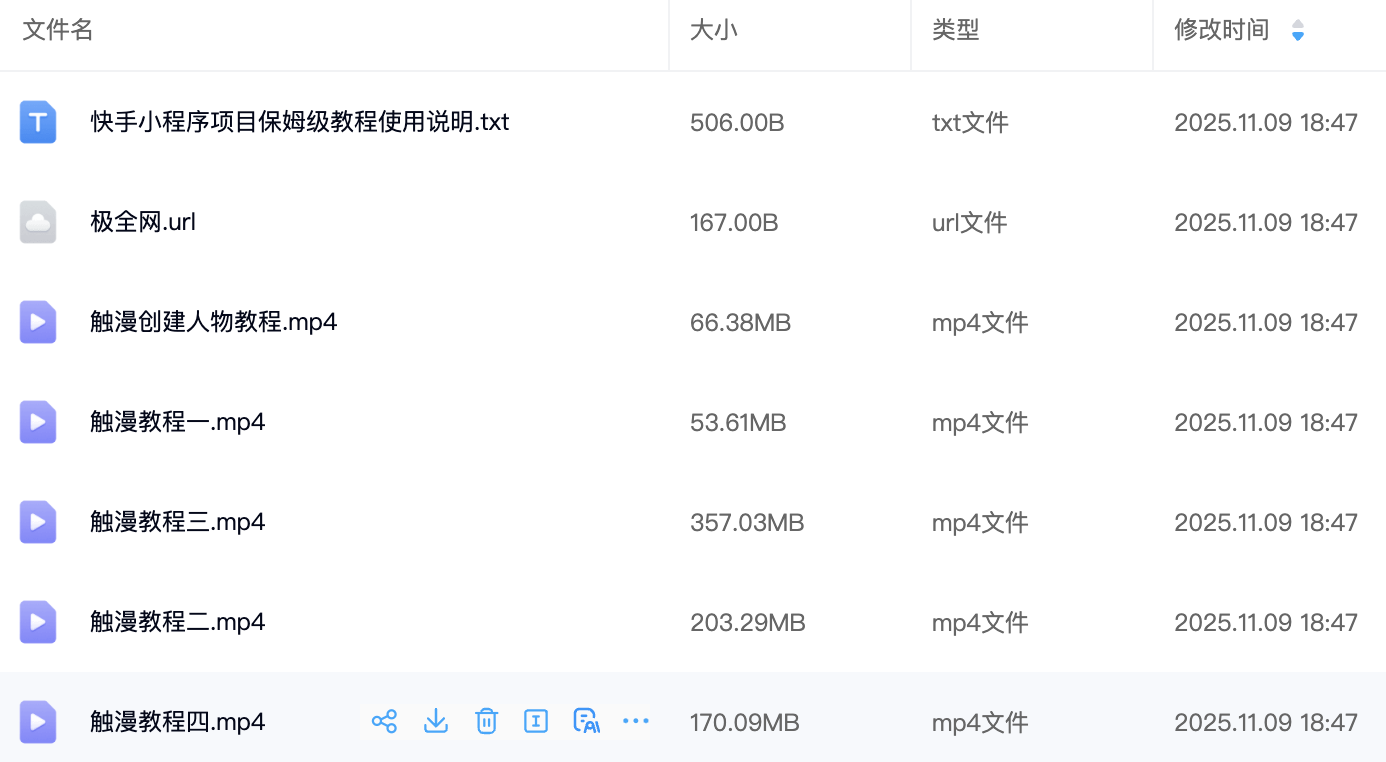Download the 触漫教程四.mp4 file
The height and width of the screenshot is (762, 1386).
pos(436,721)
